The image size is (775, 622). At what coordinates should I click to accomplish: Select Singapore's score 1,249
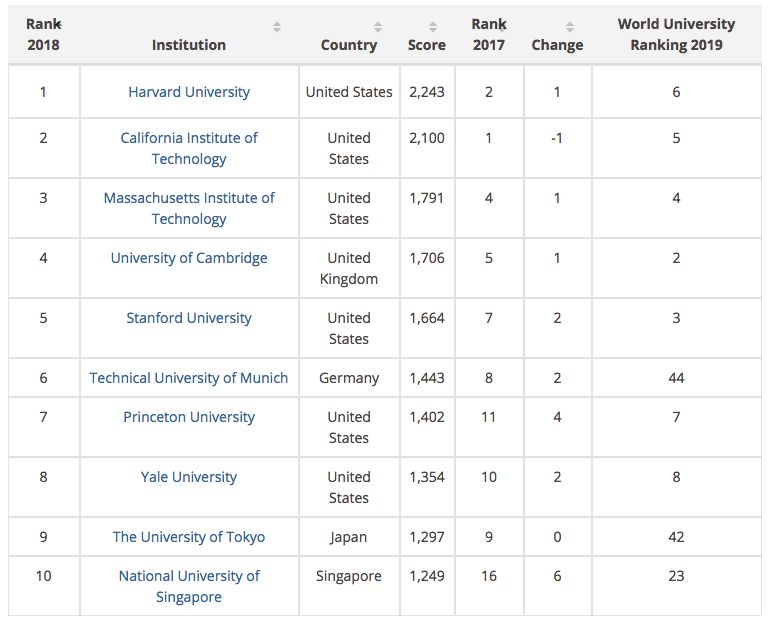[x=427, y=576]
